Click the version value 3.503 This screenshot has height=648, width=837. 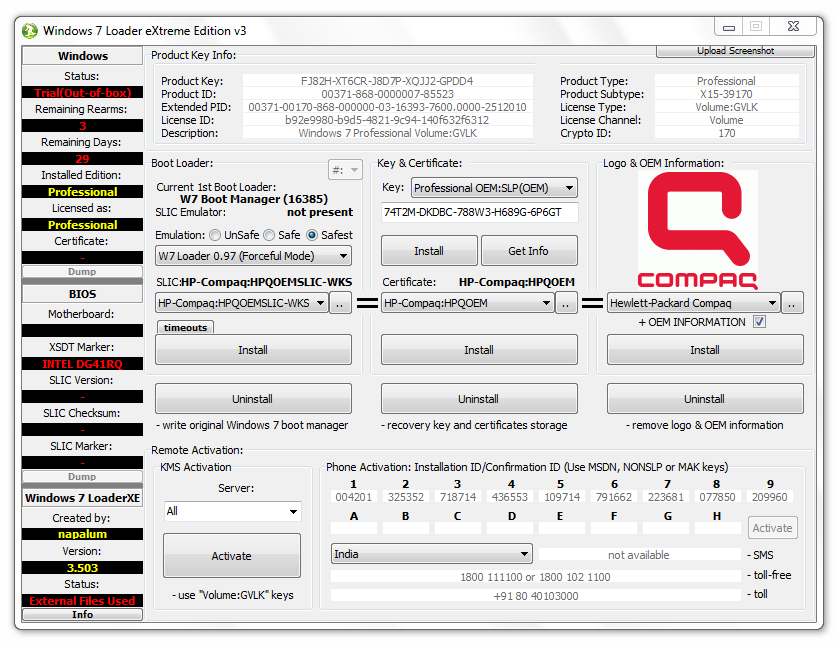(82, 568)
